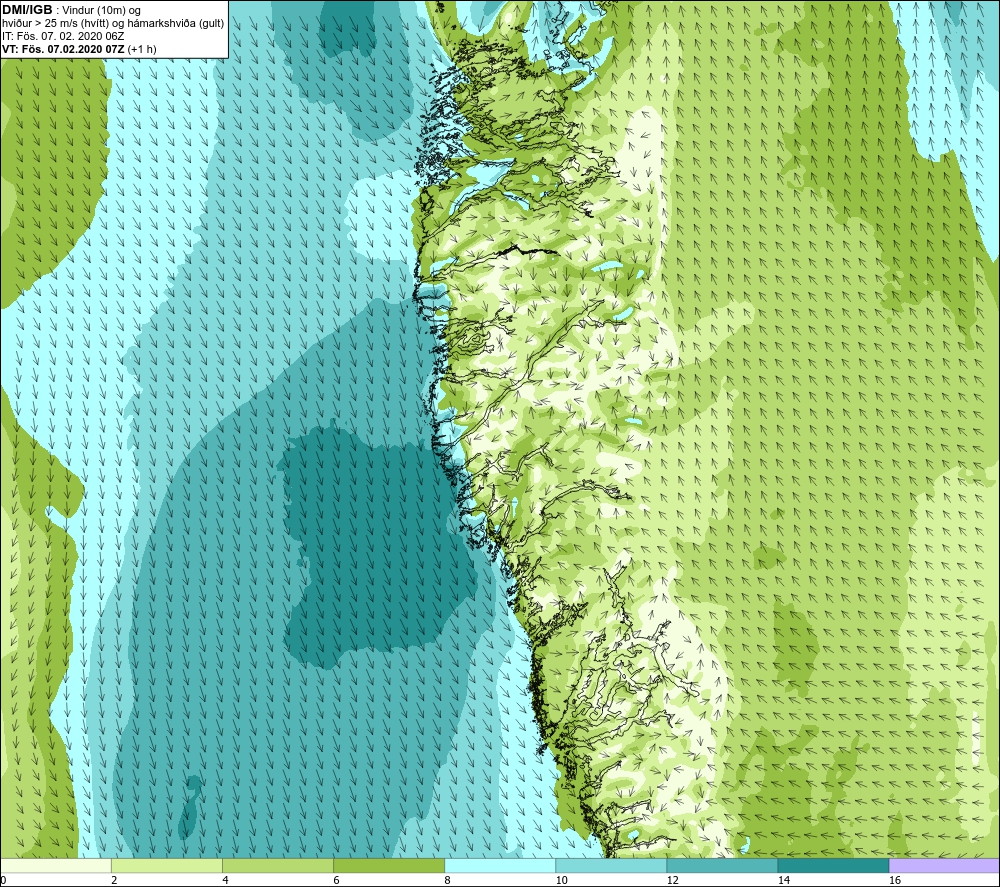Click the legend scale number 6

336,880
